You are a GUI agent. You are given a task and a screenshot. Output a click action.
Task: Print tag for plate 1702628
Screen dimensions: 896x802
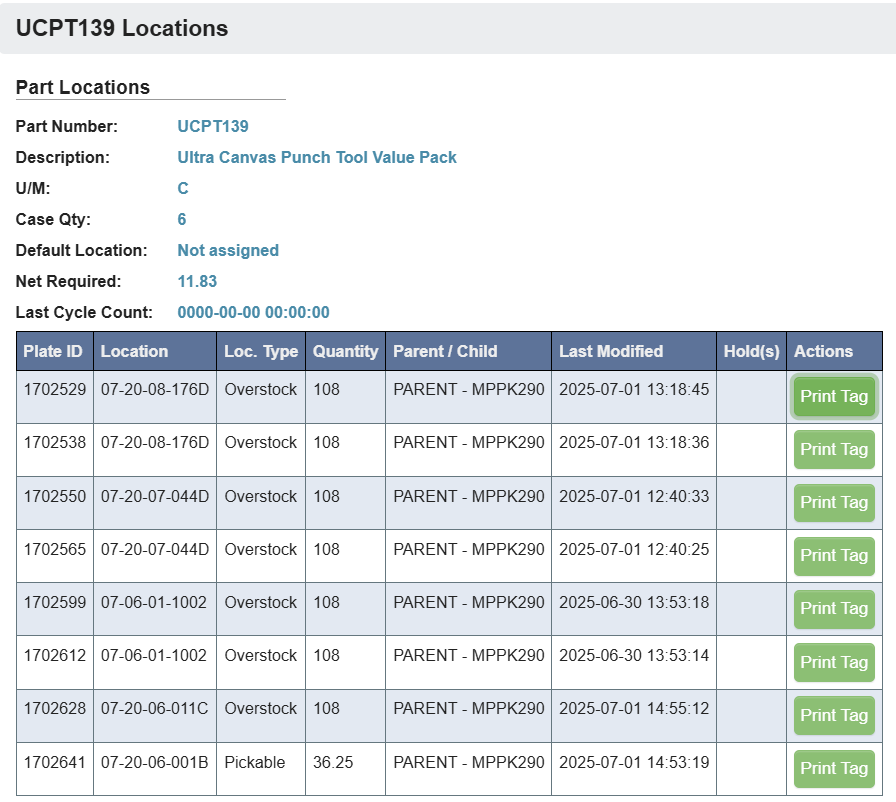[834, 715]
